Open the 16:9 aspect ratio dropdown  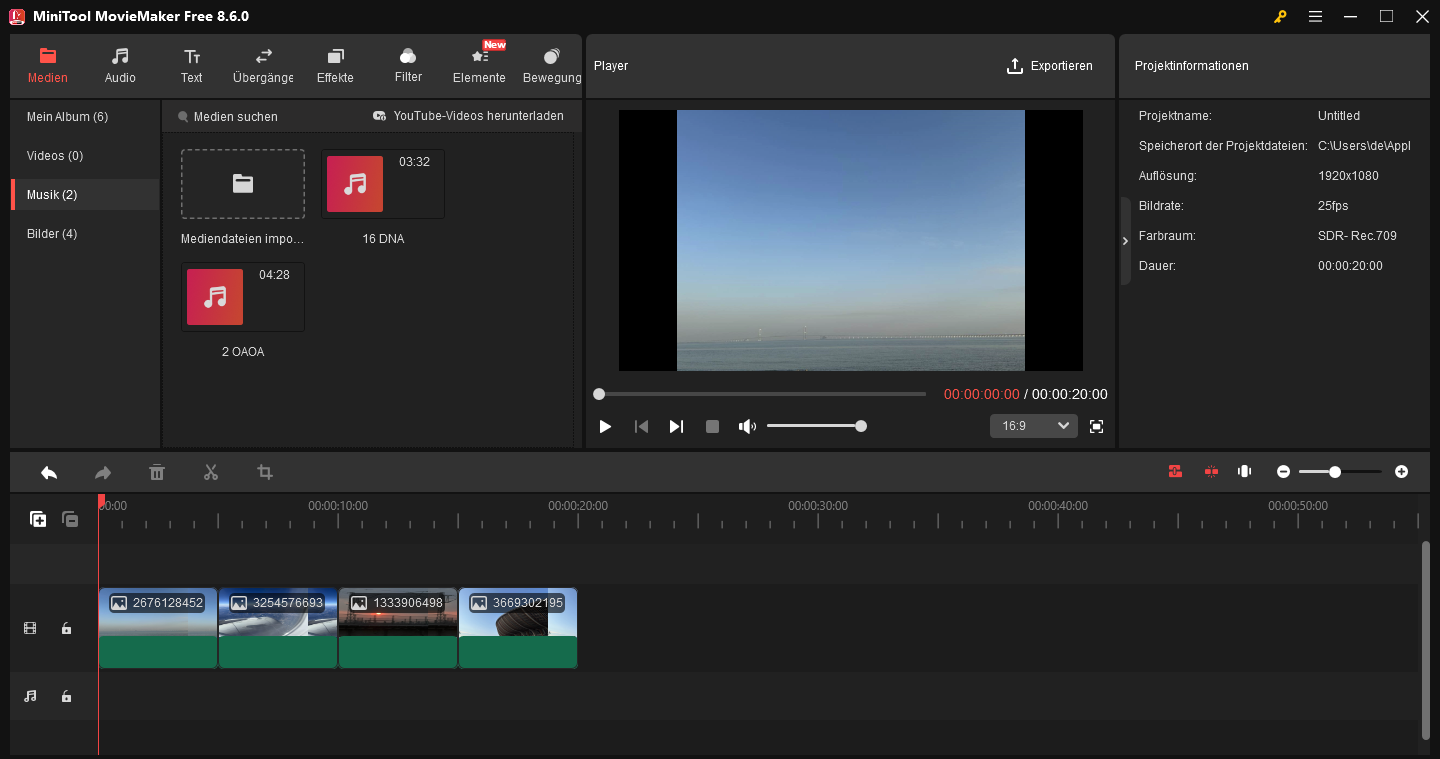pos(1033,426)
